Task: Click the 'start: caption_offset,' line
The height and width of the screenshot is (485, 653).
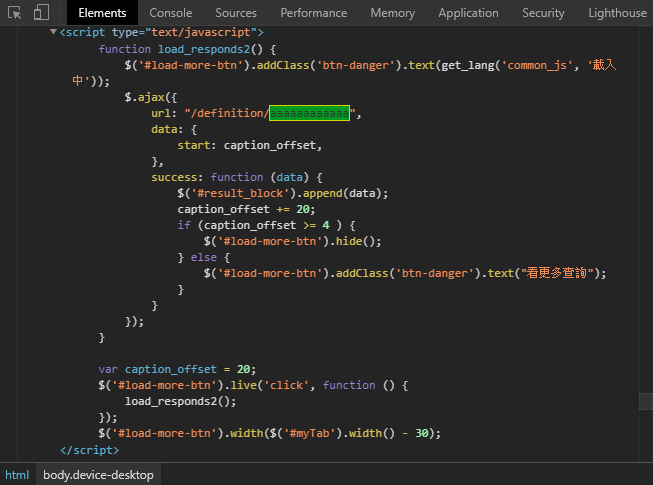Action: [x=249, y=145]
